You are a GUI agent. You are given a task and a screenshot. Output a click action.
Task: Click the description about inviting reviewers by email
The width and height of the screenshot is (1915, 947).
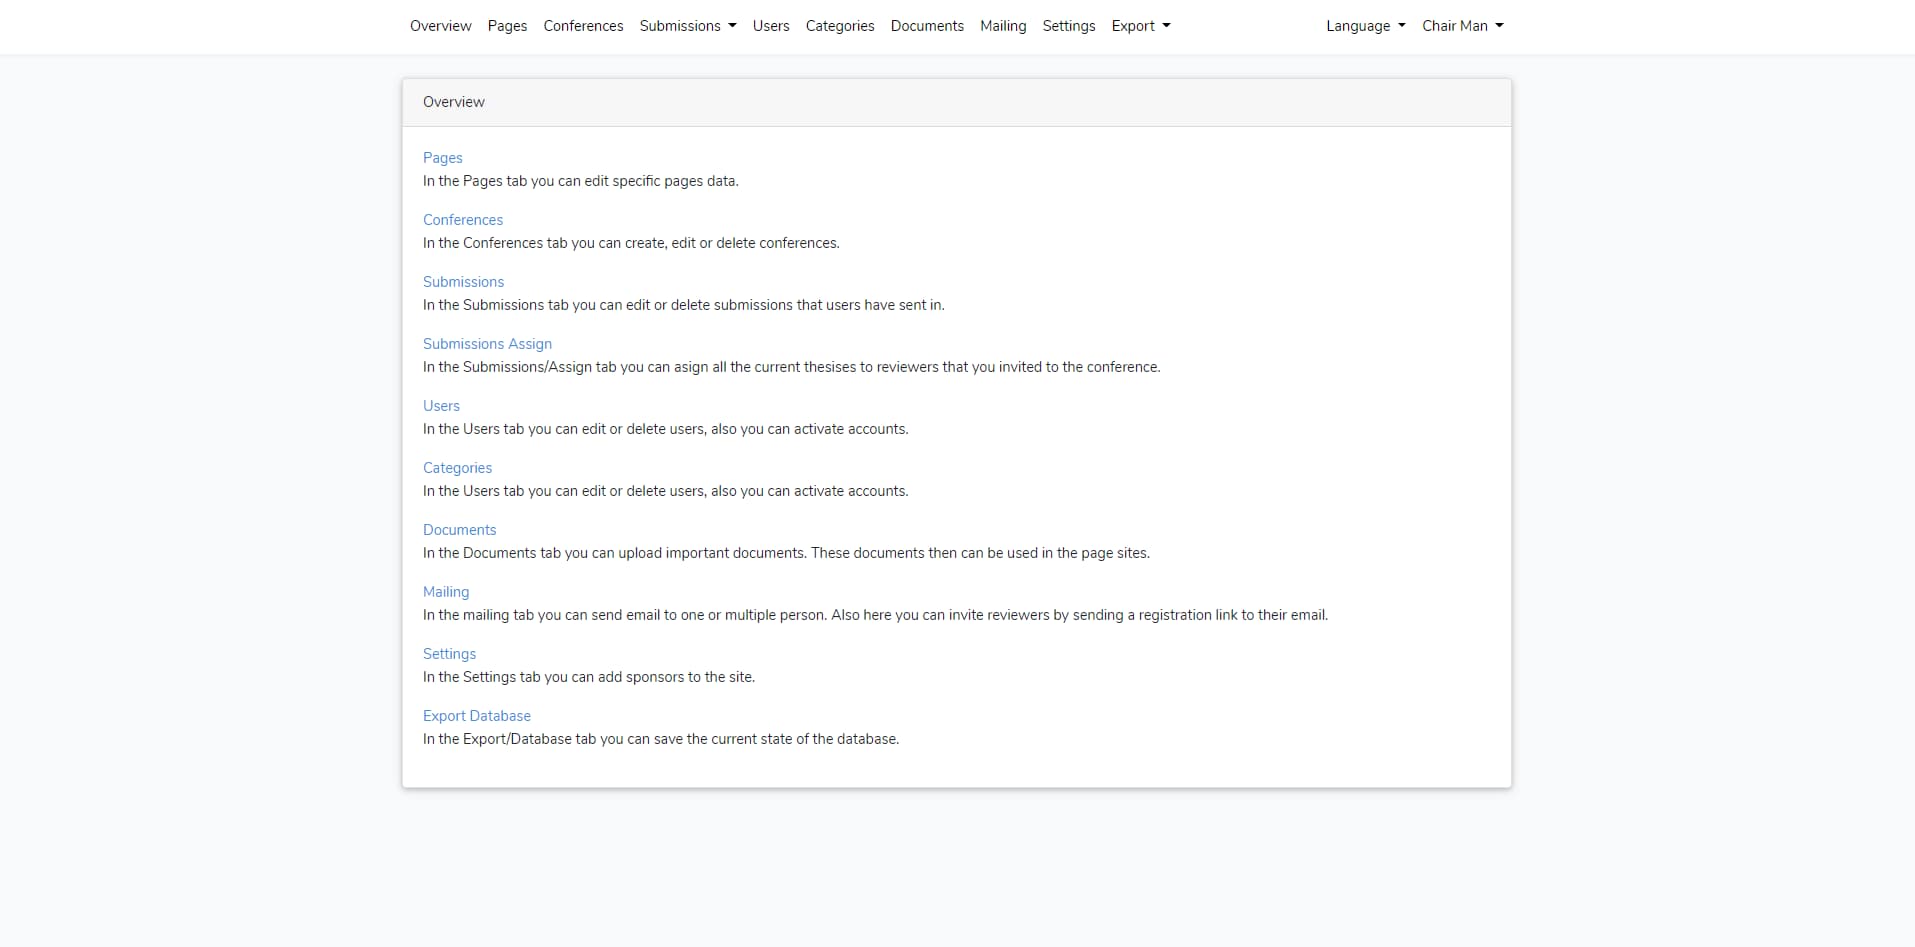click(875, 615)
